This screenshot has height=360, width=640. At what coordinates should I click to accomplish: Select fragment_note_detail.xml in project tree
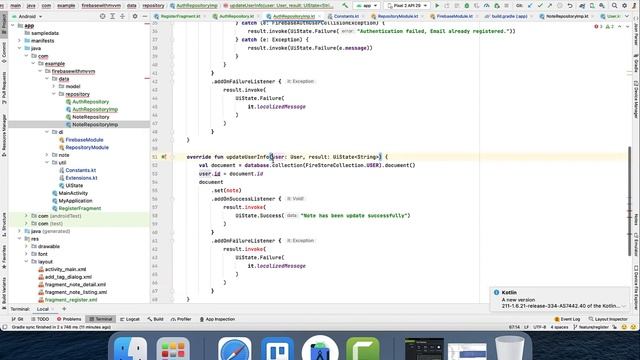click(75, 284)
